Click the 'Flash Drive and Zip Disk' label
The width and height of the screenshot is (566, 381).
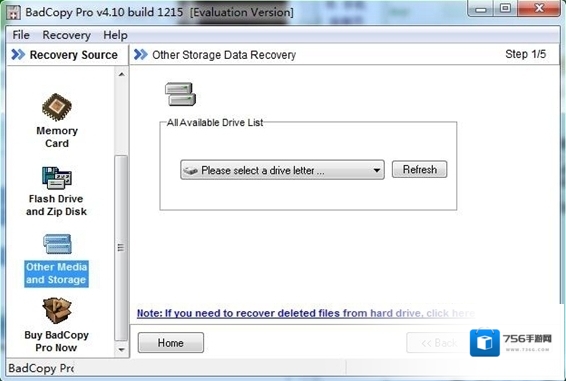56,205
